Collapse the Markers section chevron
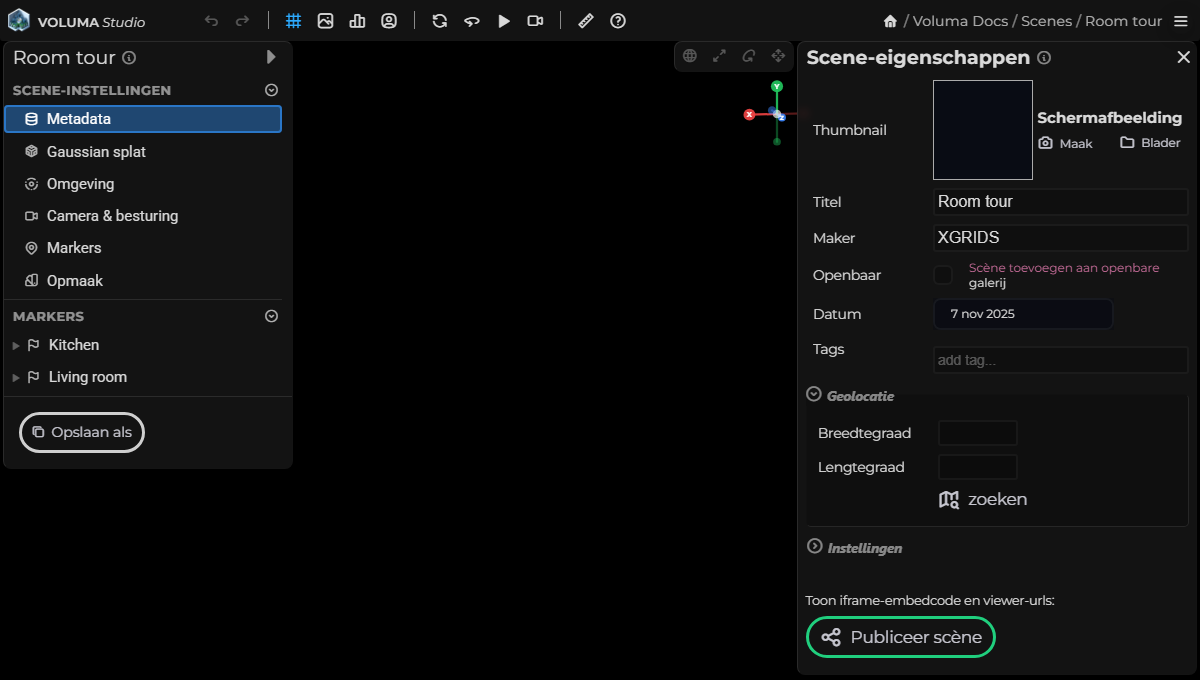Image resolution: width=1200 pixels, height=680 pixels. [271, 316]
